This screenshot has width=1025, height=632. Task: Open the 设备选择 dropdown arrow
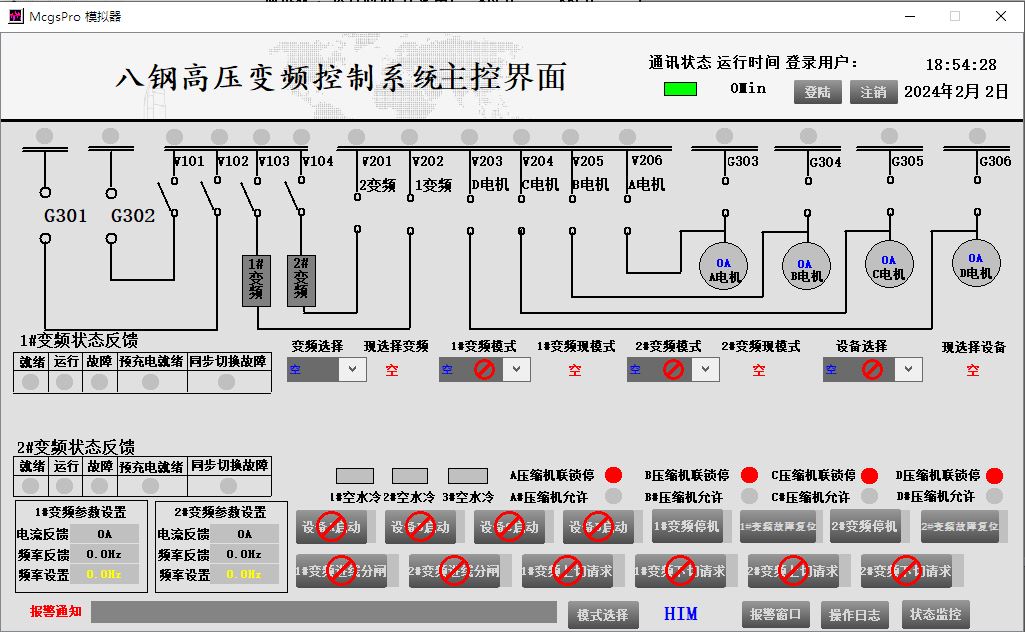click(909, 369)
